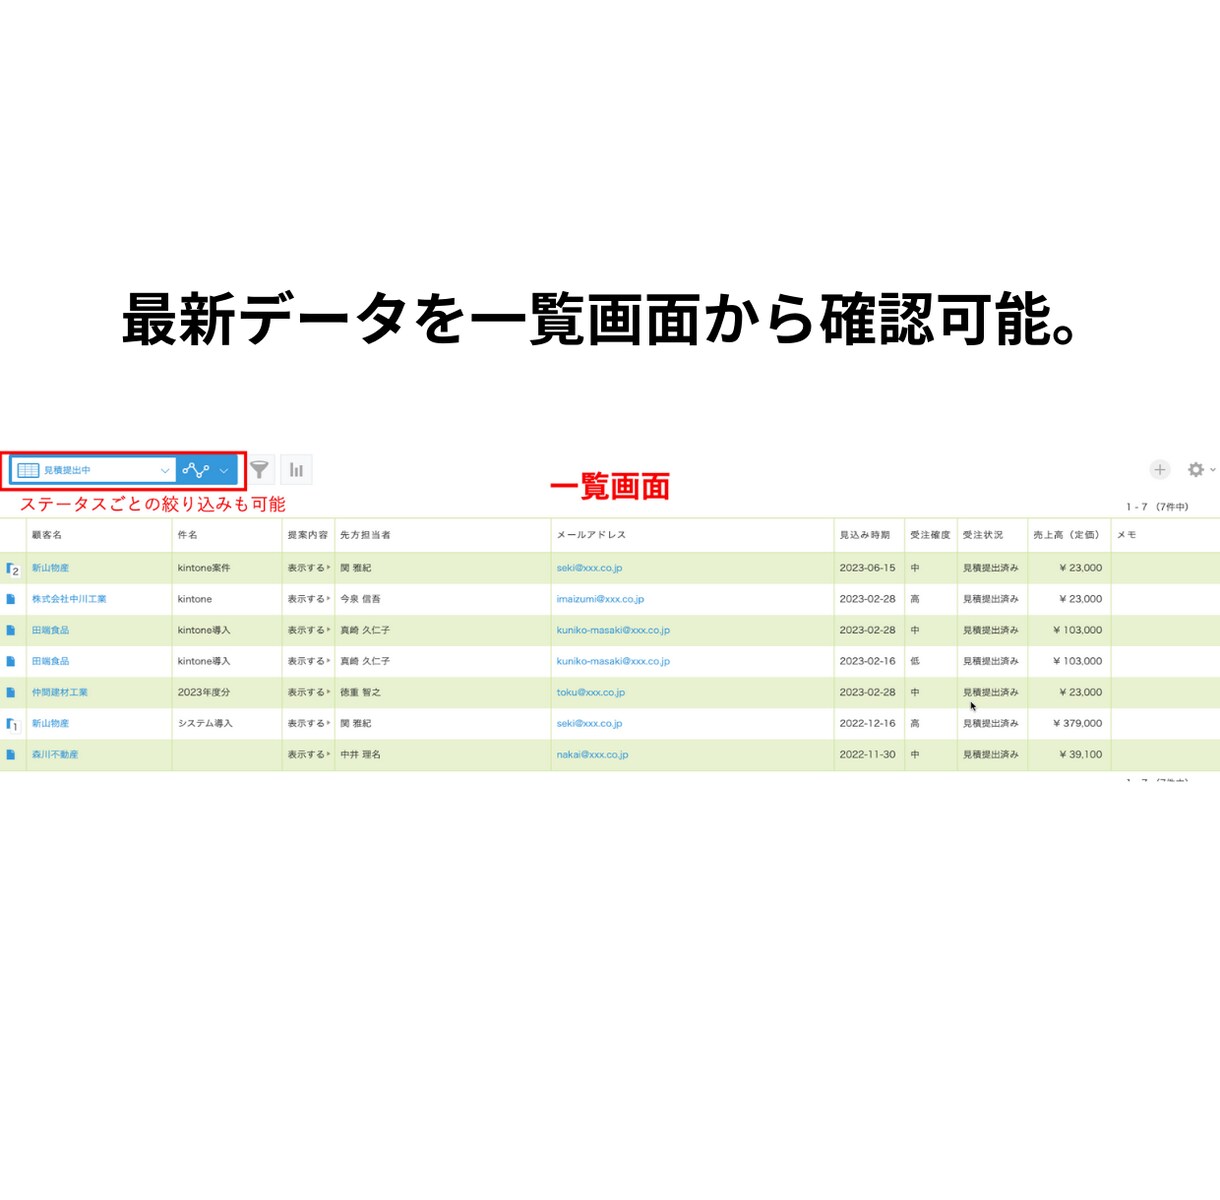This screenshot has width=1220, height=1200.
Task: Click the 受注確度 column header
Action: pos(930,535)
